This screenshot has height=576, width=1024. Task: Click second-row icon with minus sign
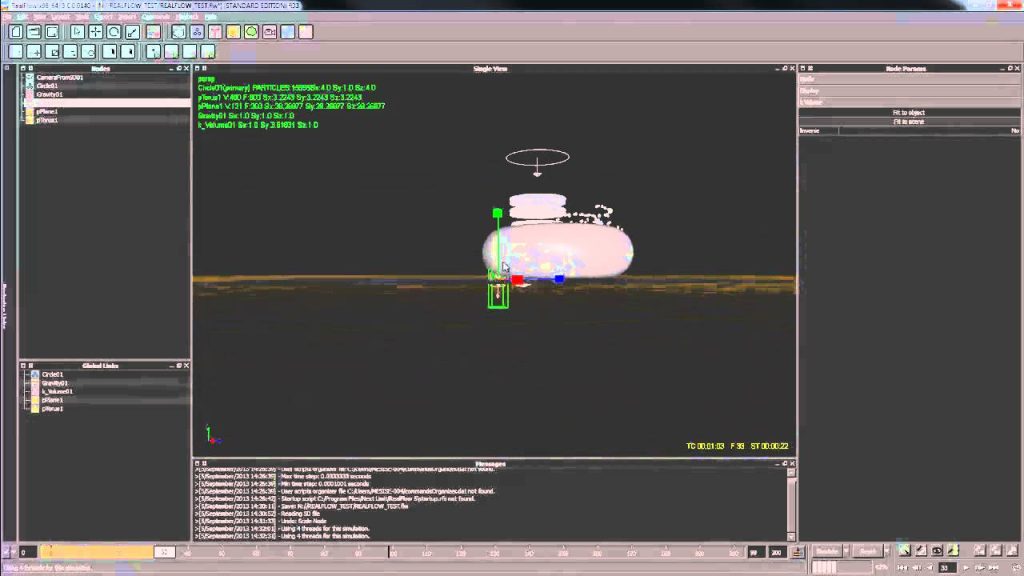(x=70, y=52)
